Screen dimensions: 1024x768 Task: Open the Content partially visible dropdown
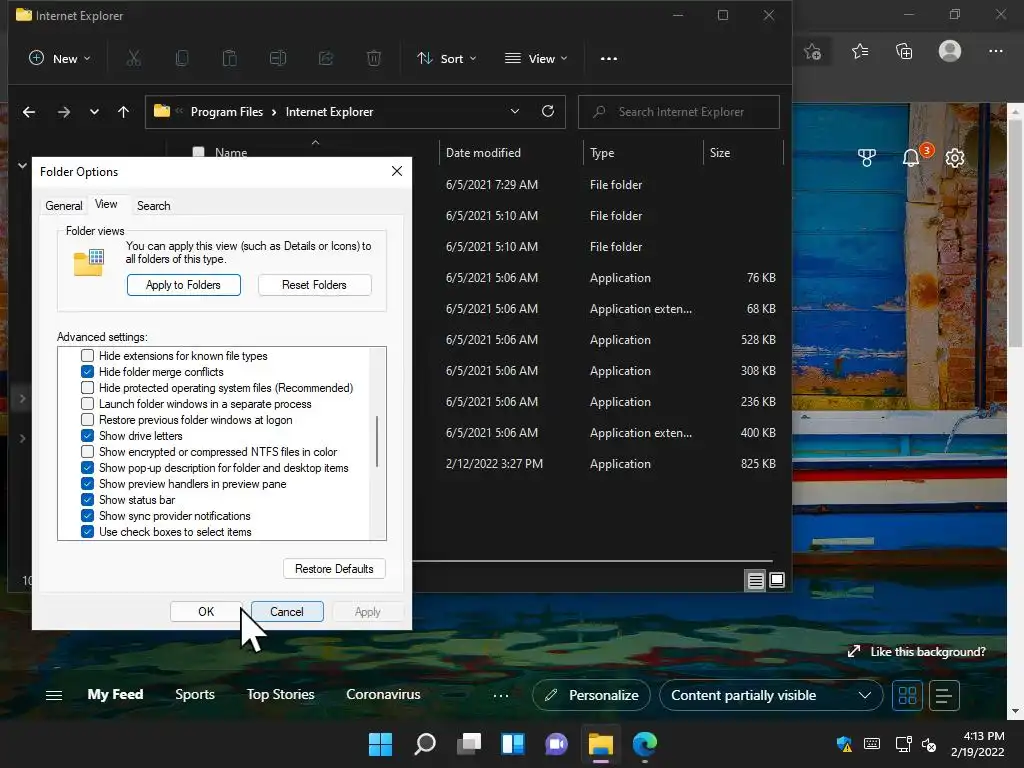point(771,696)
